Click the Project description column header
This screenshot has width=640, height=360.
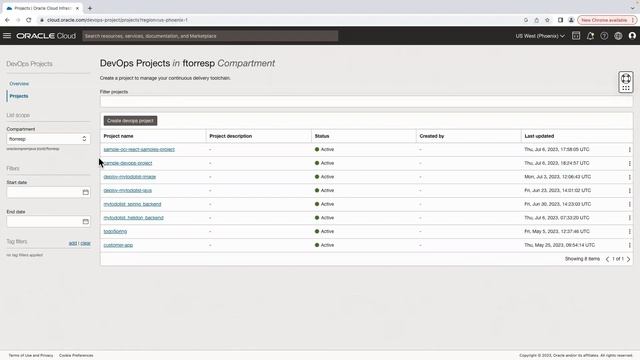coord(231,136)
